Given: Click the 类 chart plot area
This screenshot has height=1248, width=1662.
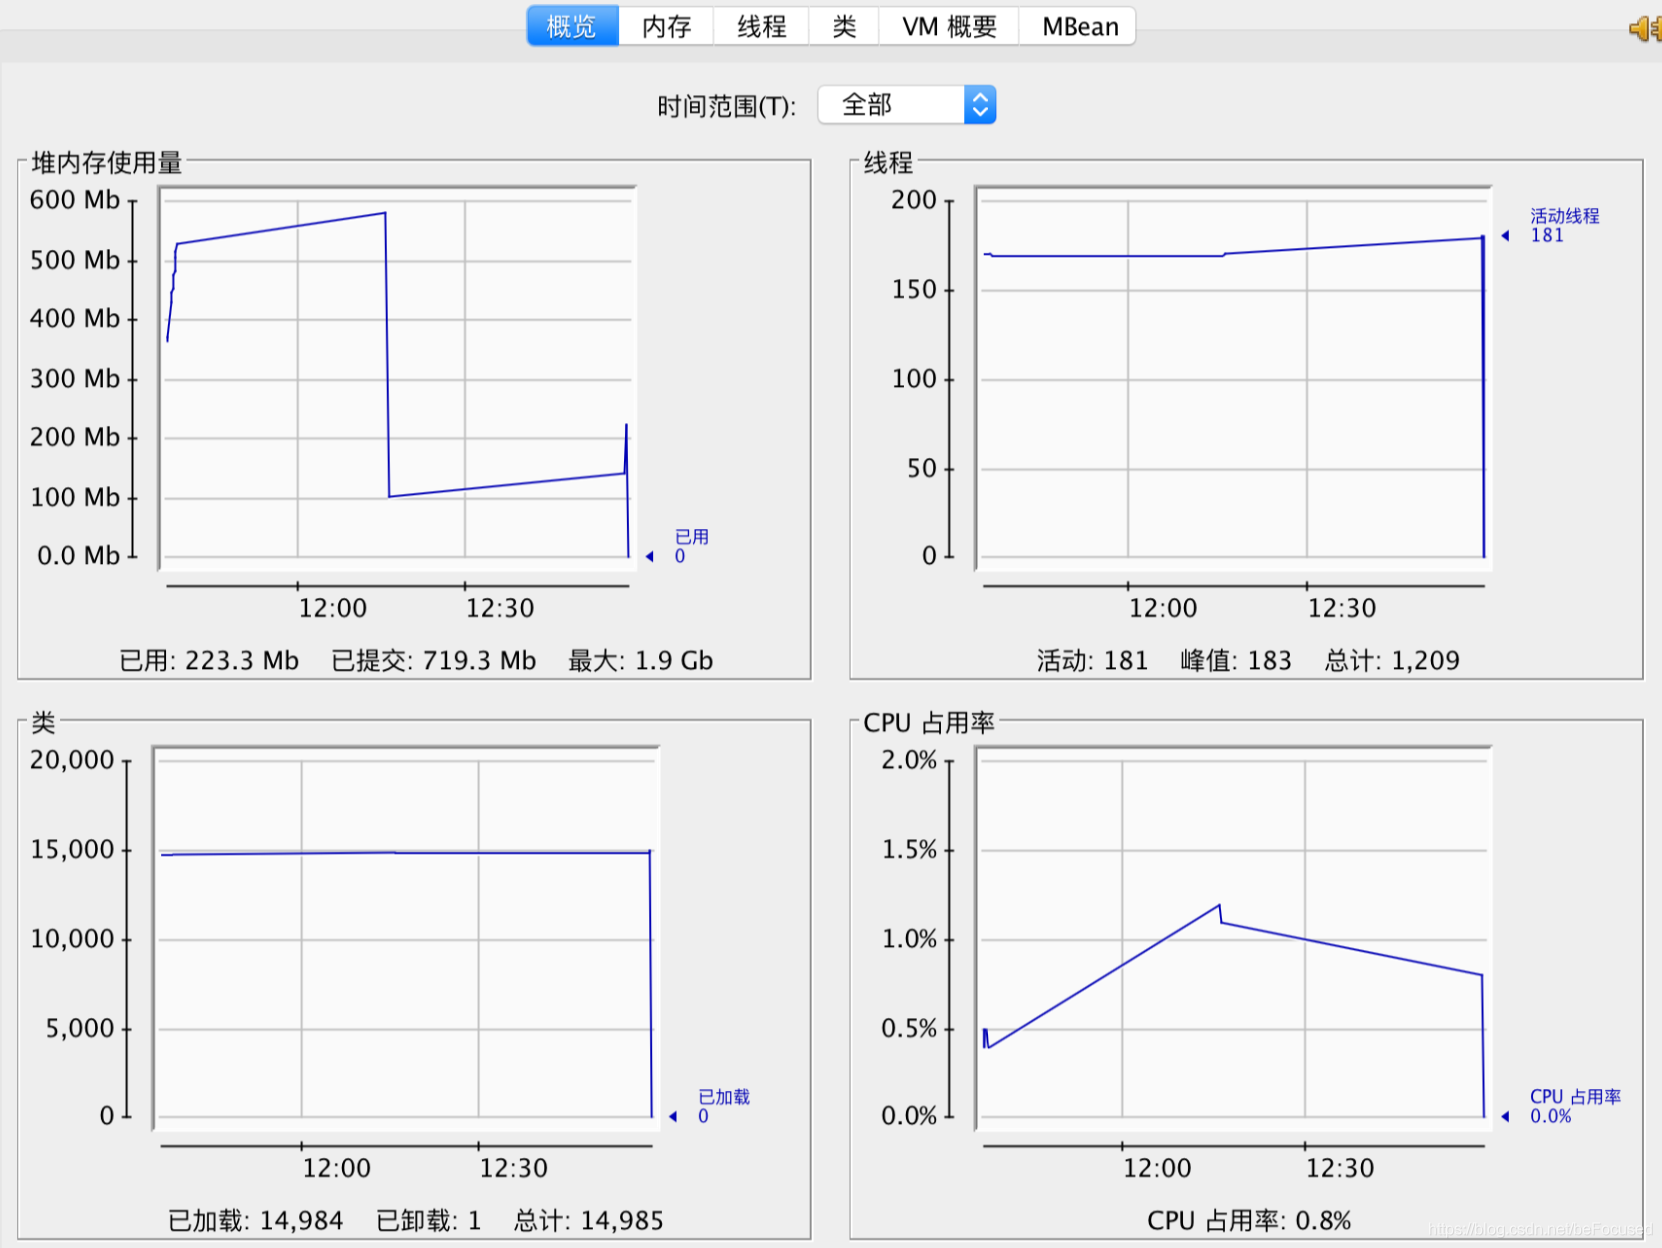Looking at the screenshot, I should coord(406,938).
